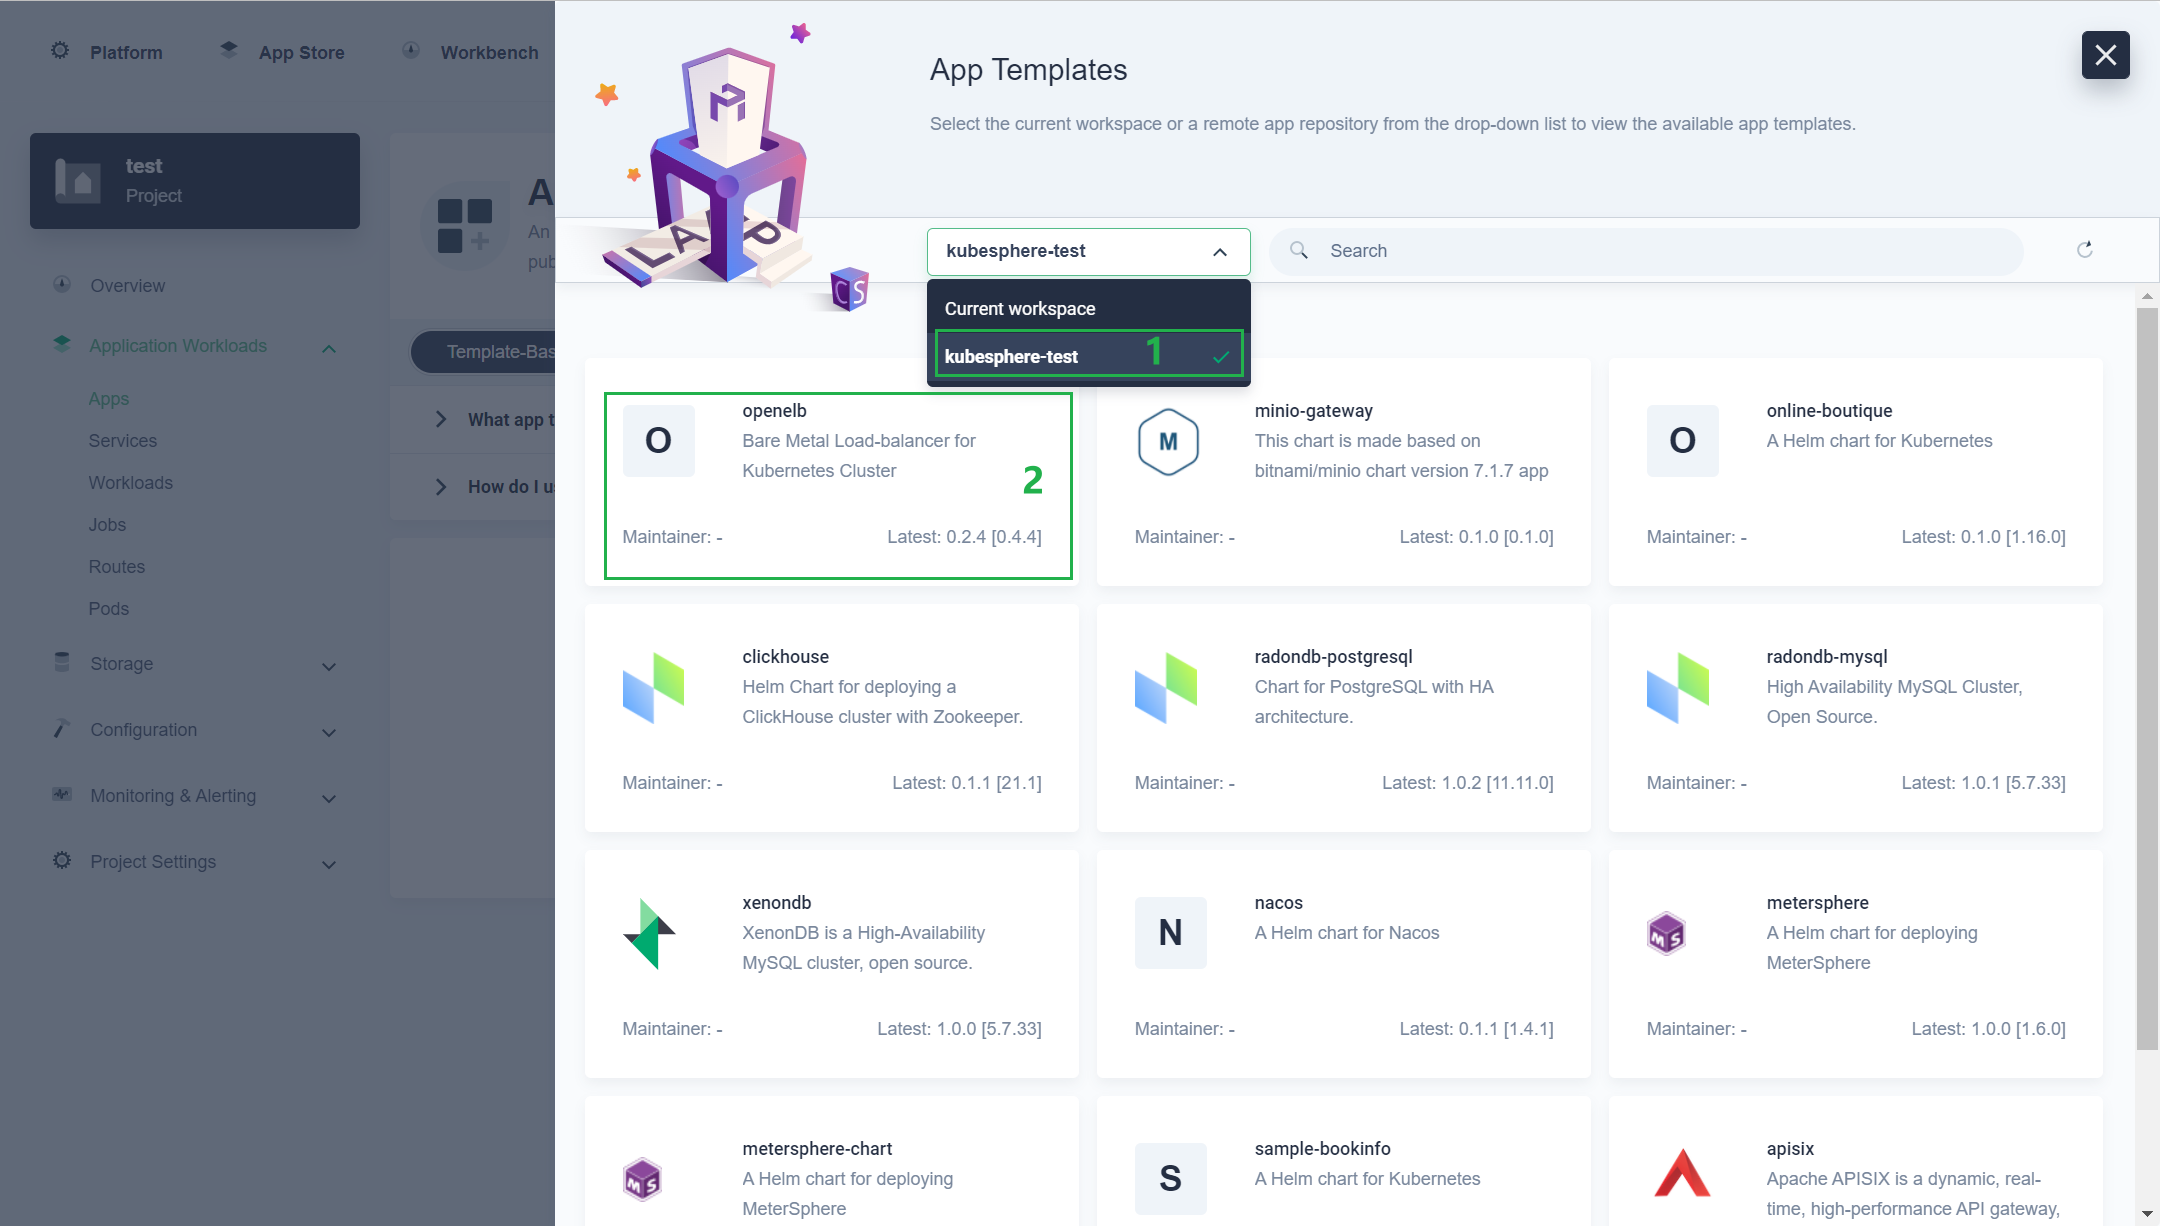2160x1226 pixels.
Task: Select Pods in the sidebar
Action: point(108,609)
